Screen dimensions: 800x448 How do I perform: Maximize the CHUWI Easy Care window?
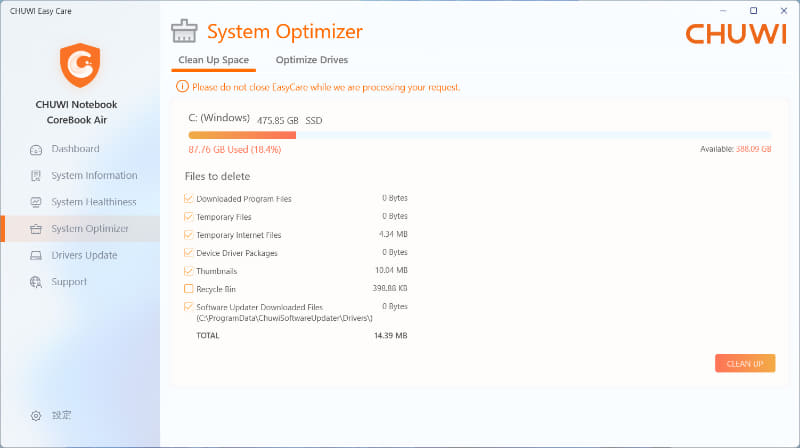point(753,11)
